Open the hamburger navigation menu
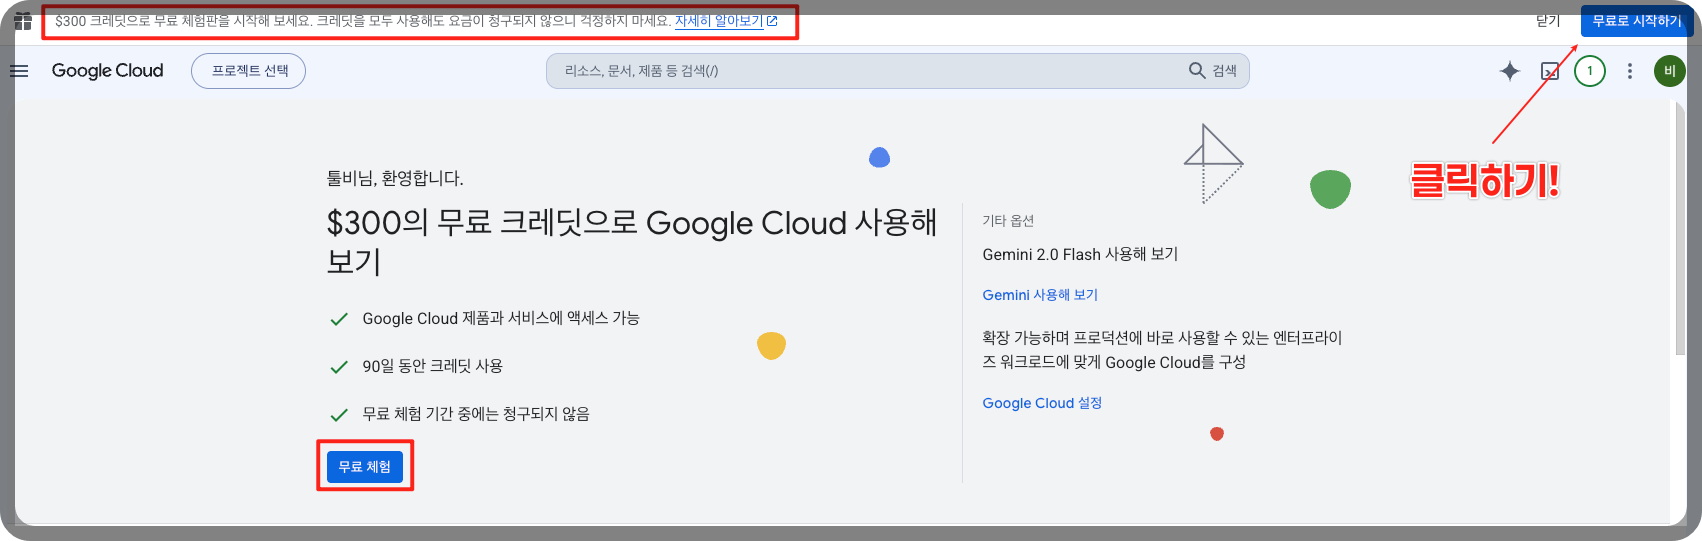 [19, 71]
